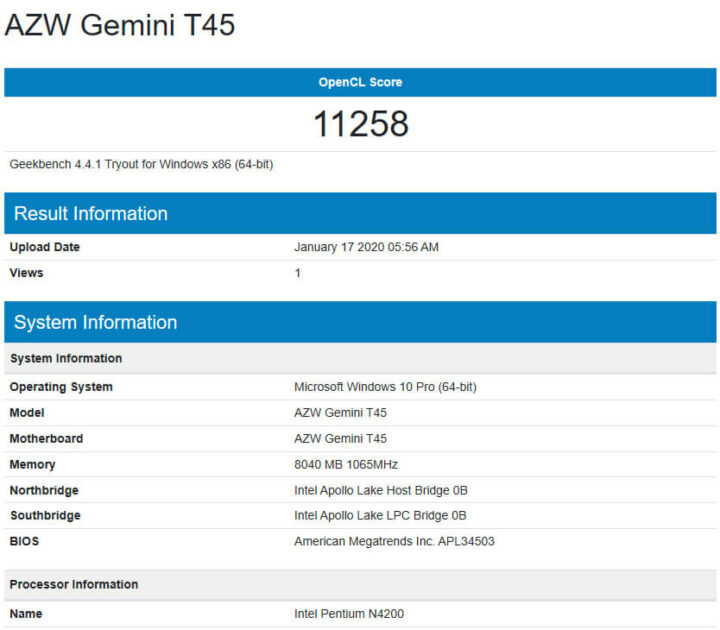This screenshot has height=630, width=720.
Task: Click the Processor Information subheader
Action: click(x=74, y=584)
